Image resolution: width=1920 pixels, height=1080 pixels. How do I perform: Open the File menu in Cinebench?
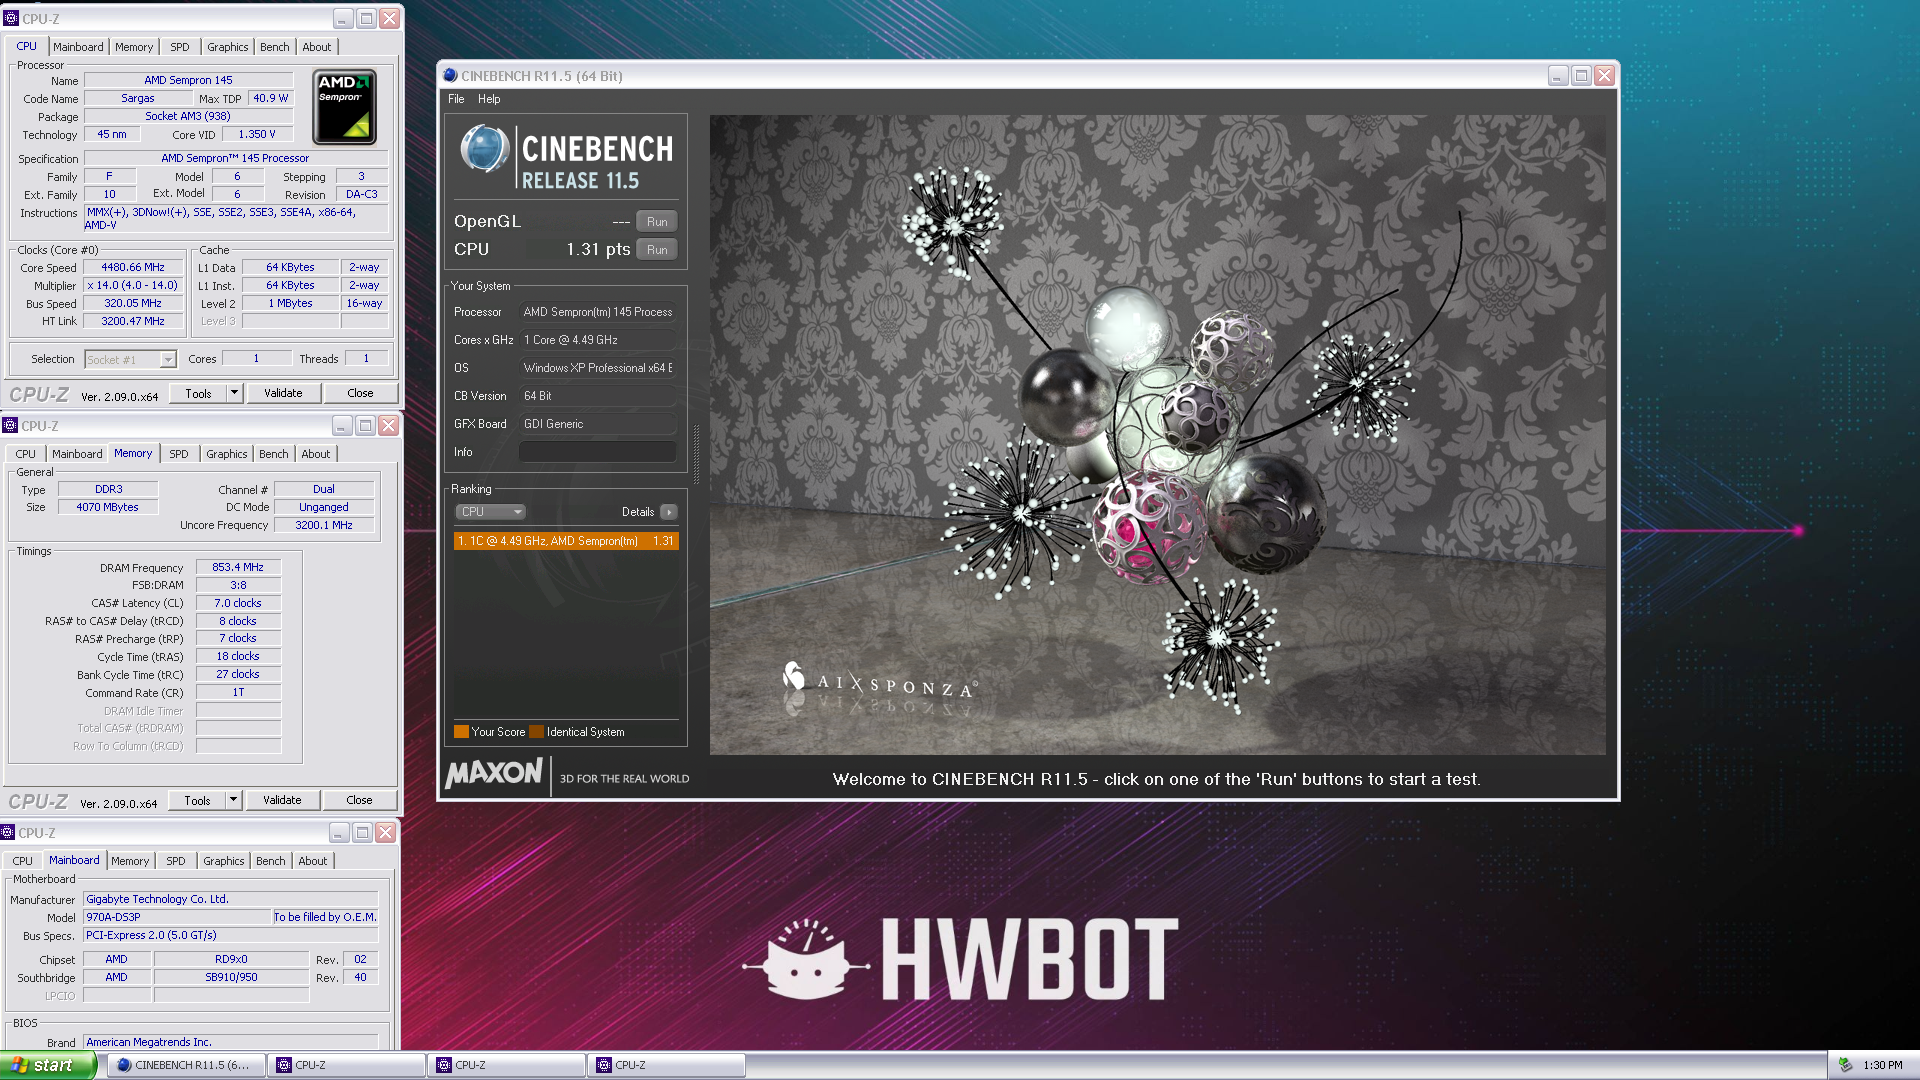(456, 99)
